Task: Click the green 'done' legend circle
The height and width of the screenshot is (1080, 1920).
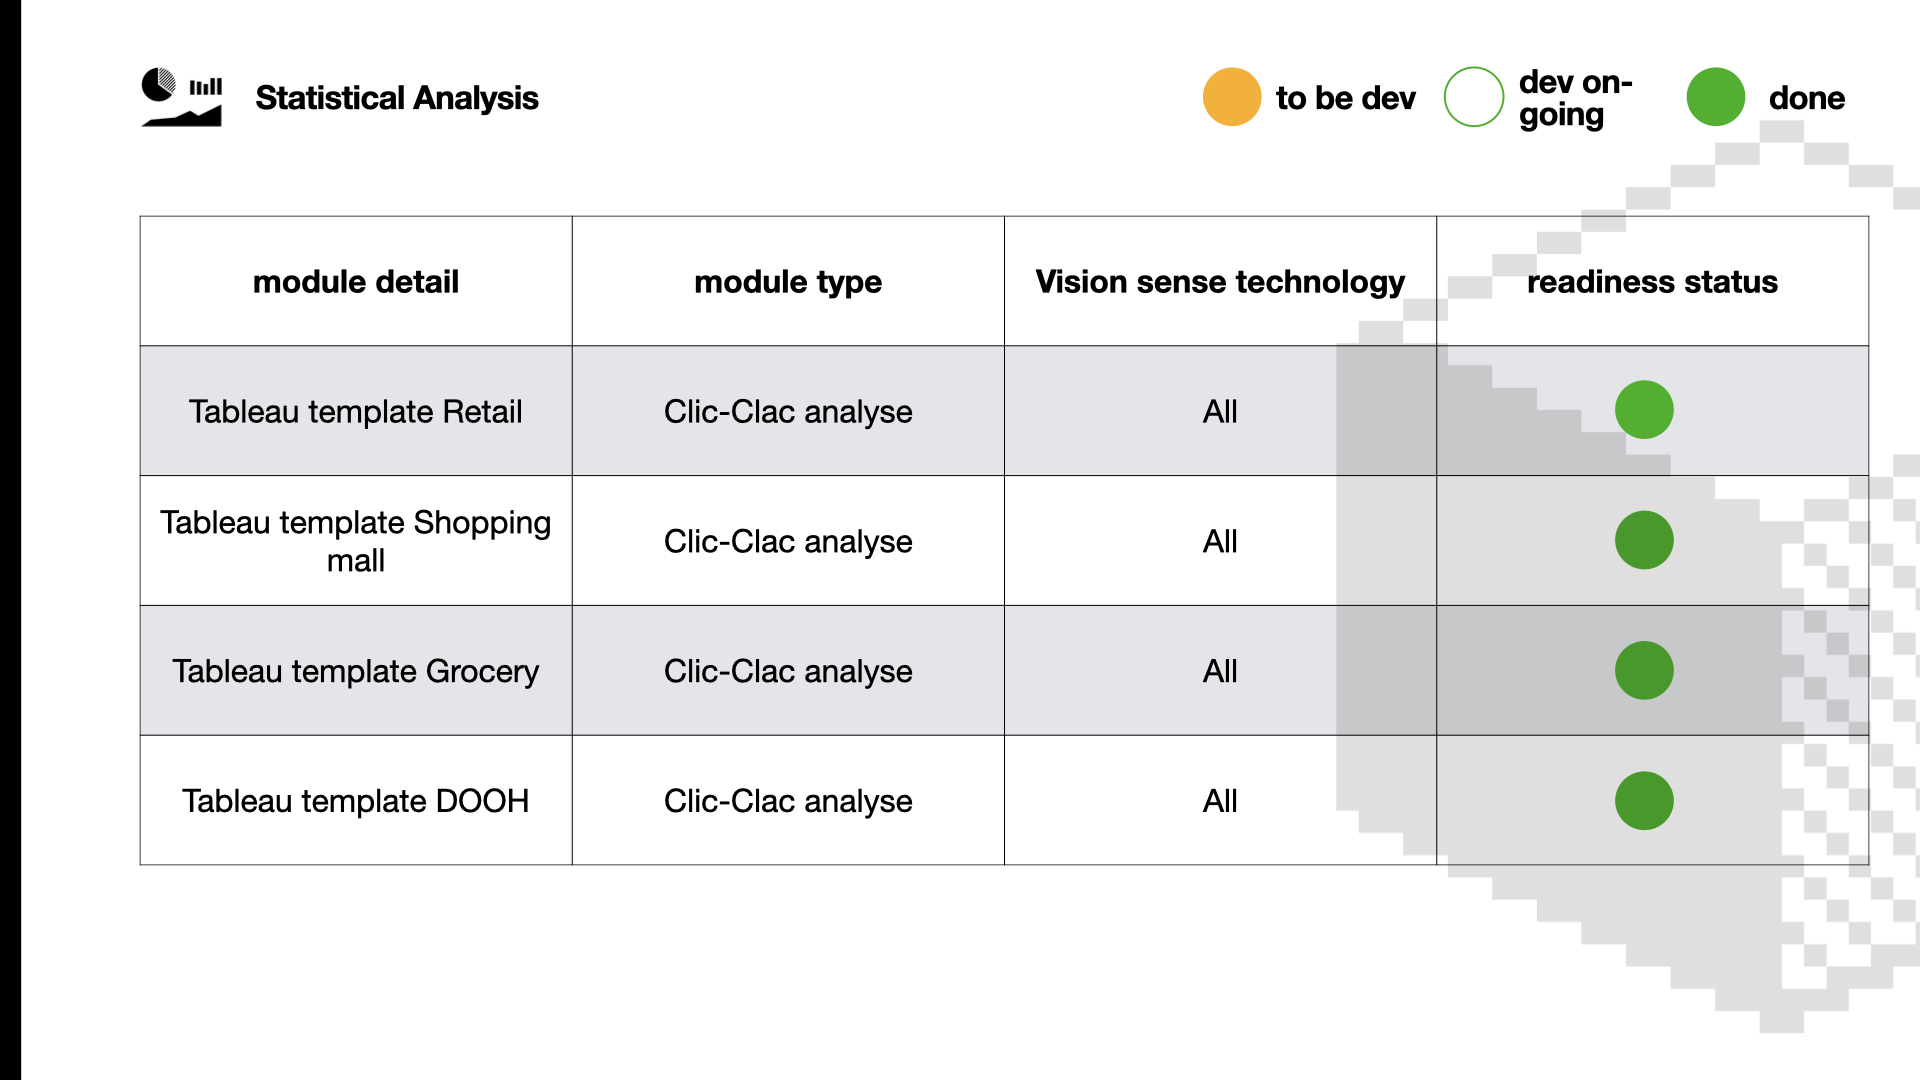Action: [1716, 97]
